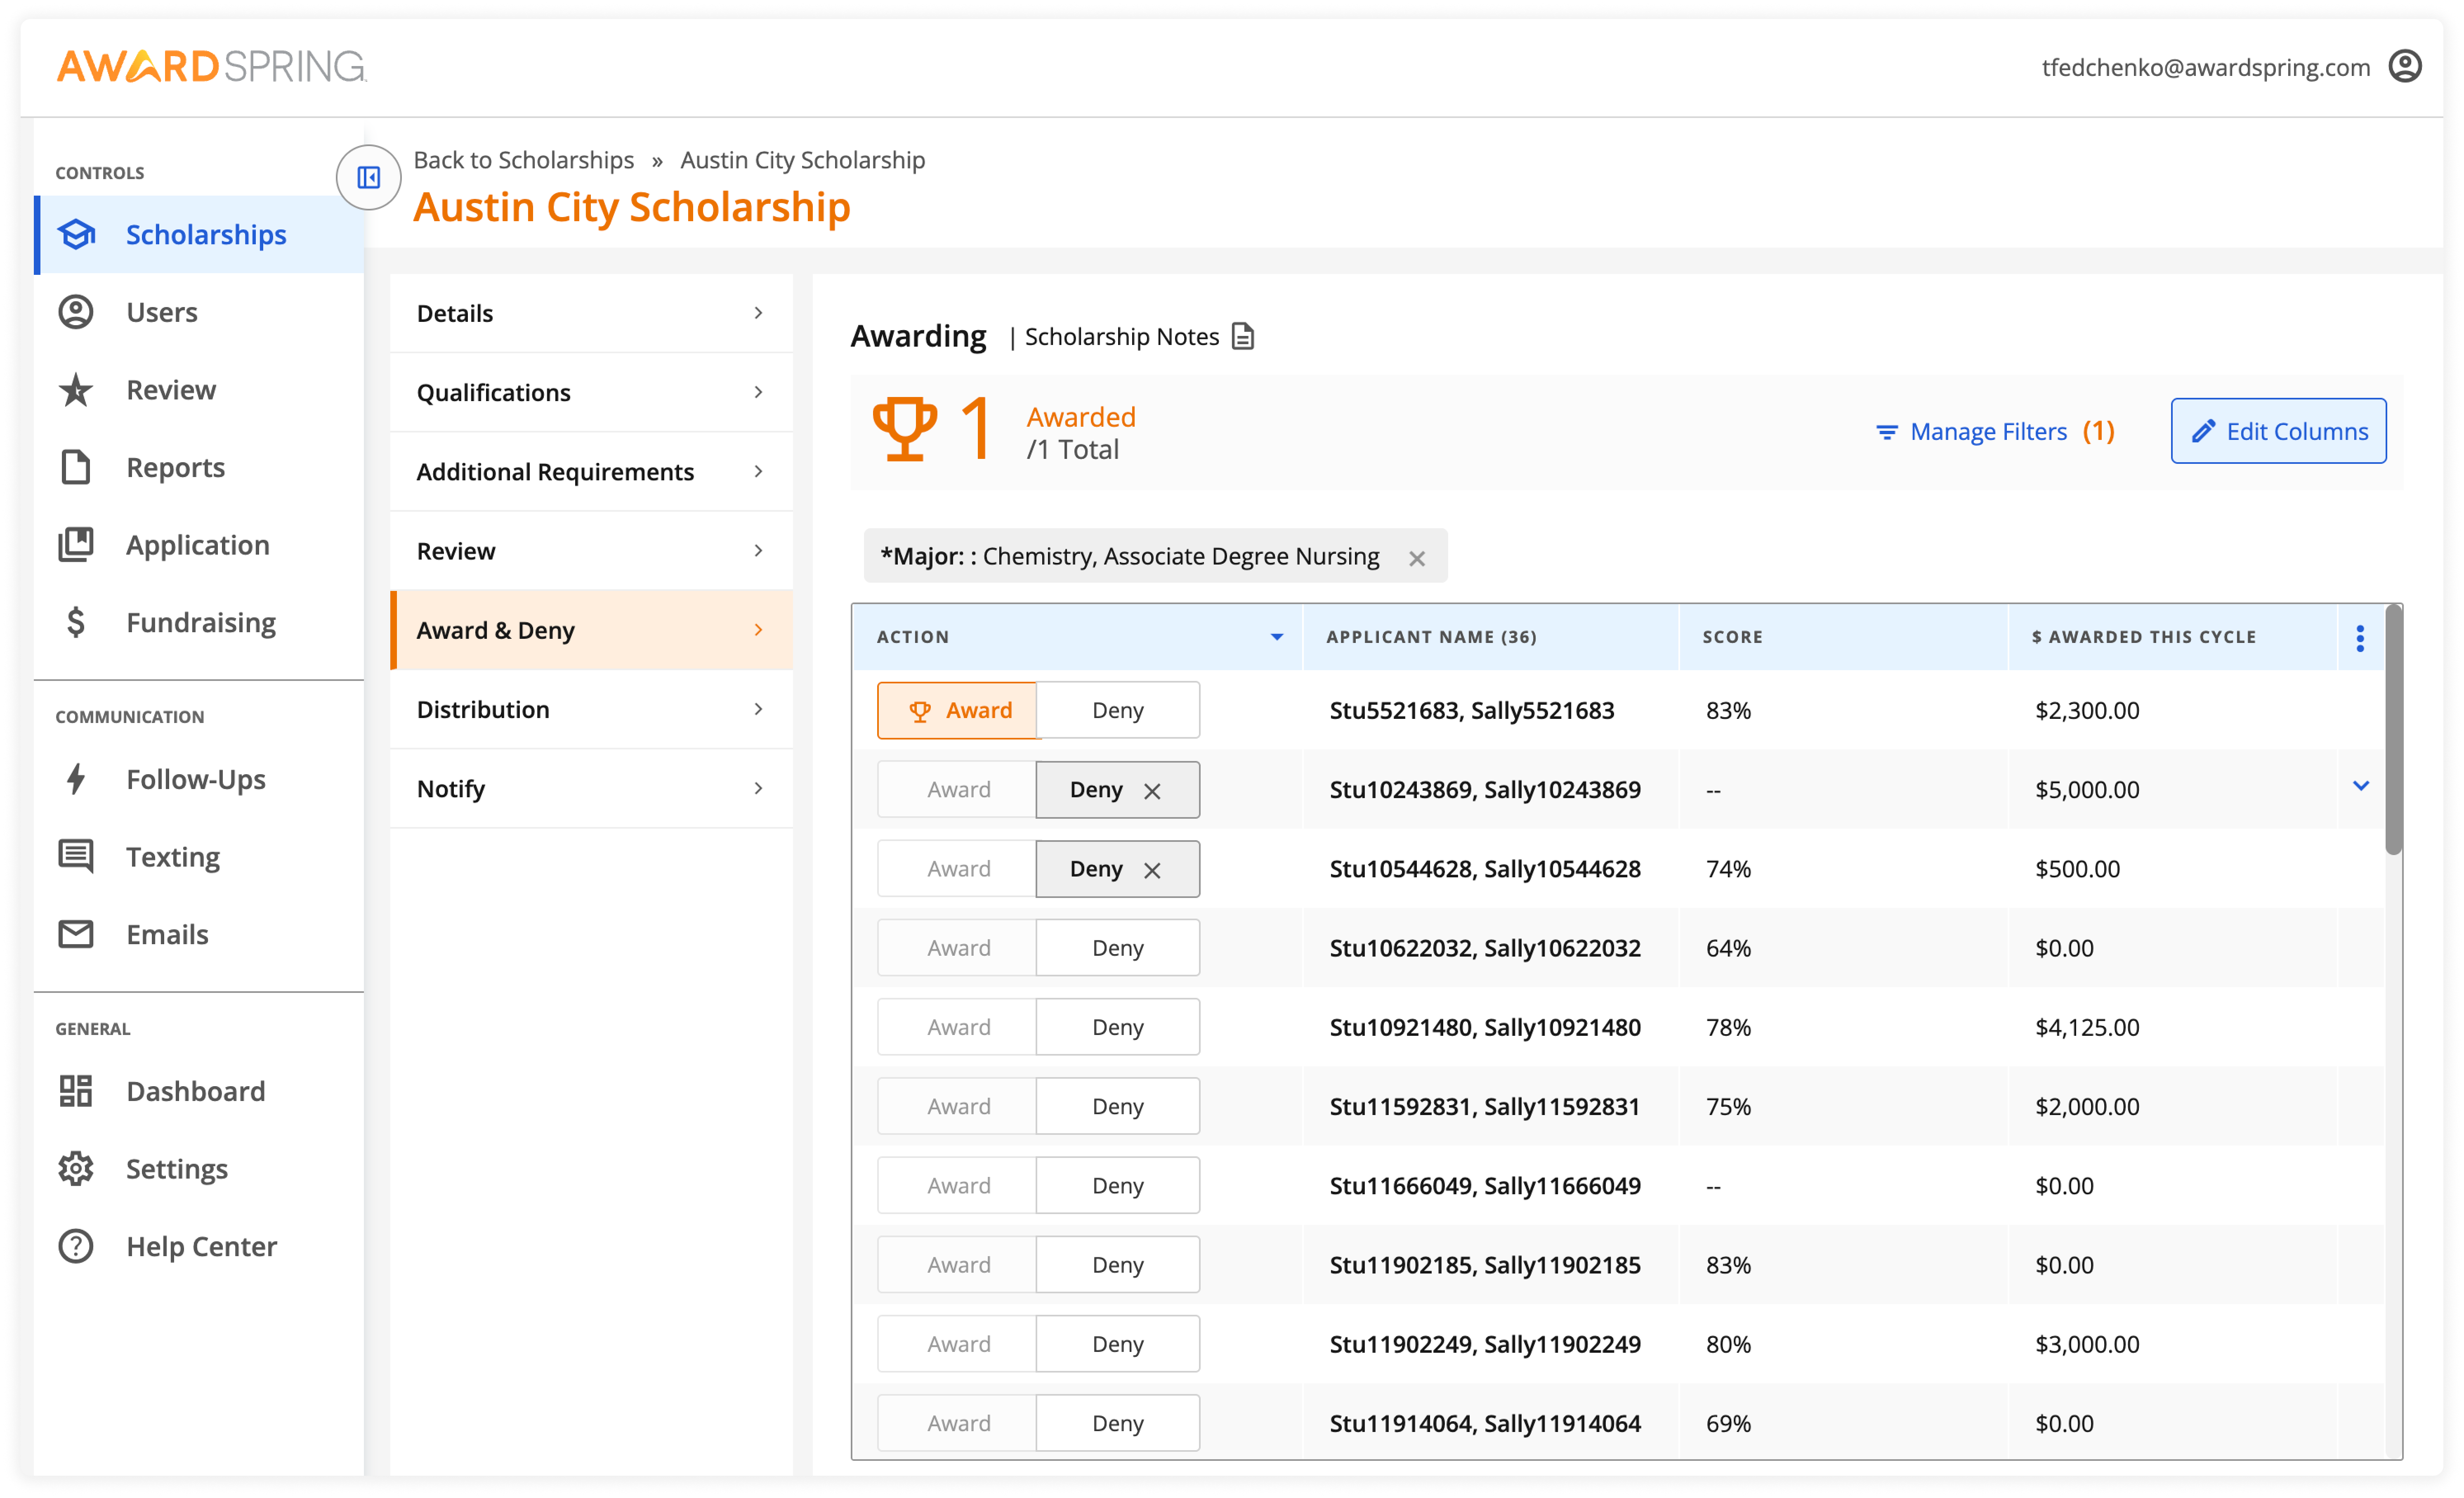This screenshot has height=1498, width=2464.
Task: Collapse the sidebar with the panel icon
Action: (x=368, y=177)
